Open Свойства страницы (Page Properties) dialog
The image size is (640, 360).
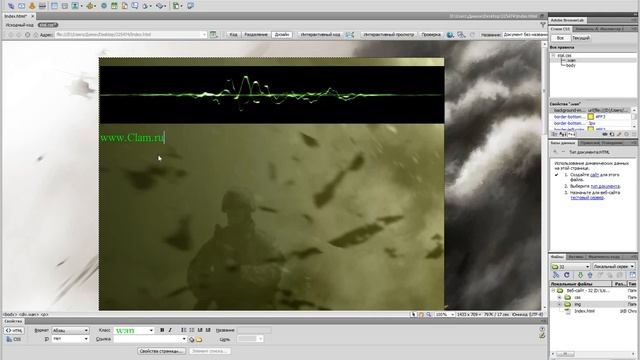click(162, 351)
